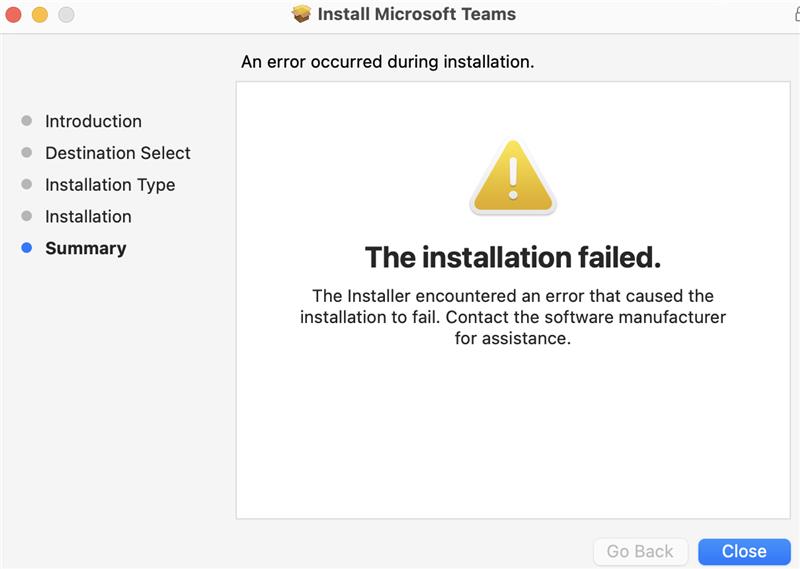Click the gray bullet beside Destination Select
Image resolution: width=800 pixels, height=569 pixels.
[27, 153]
